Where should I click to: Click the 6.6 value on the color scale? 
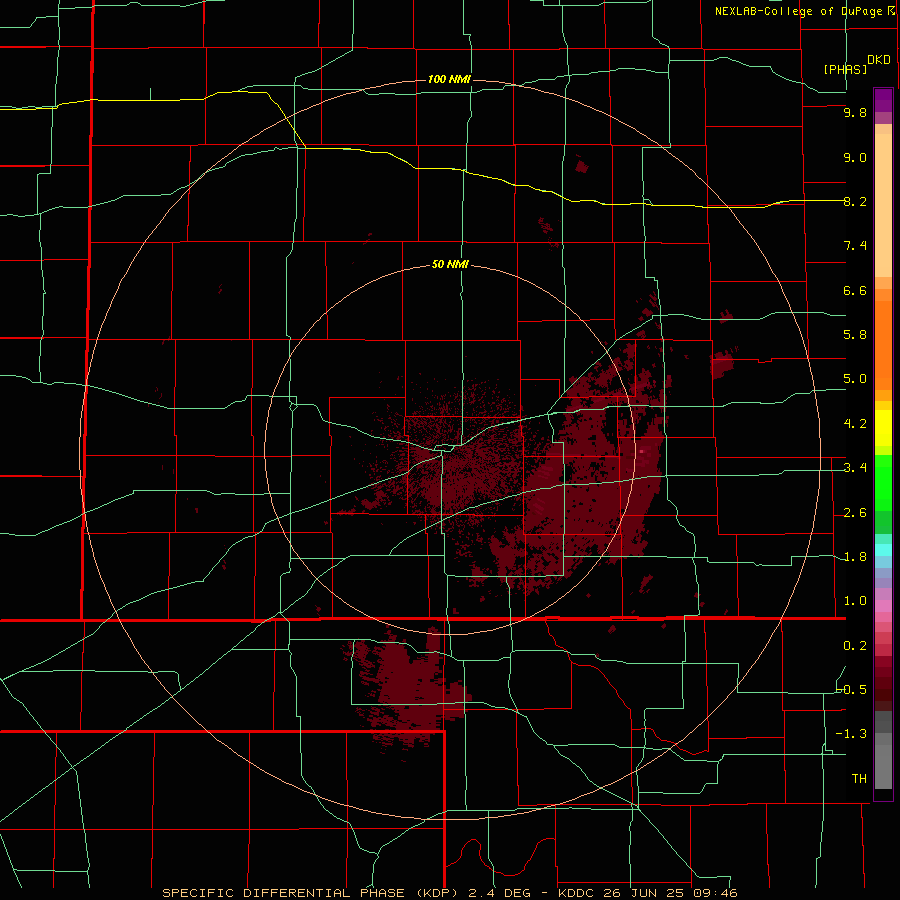point(855,290)
